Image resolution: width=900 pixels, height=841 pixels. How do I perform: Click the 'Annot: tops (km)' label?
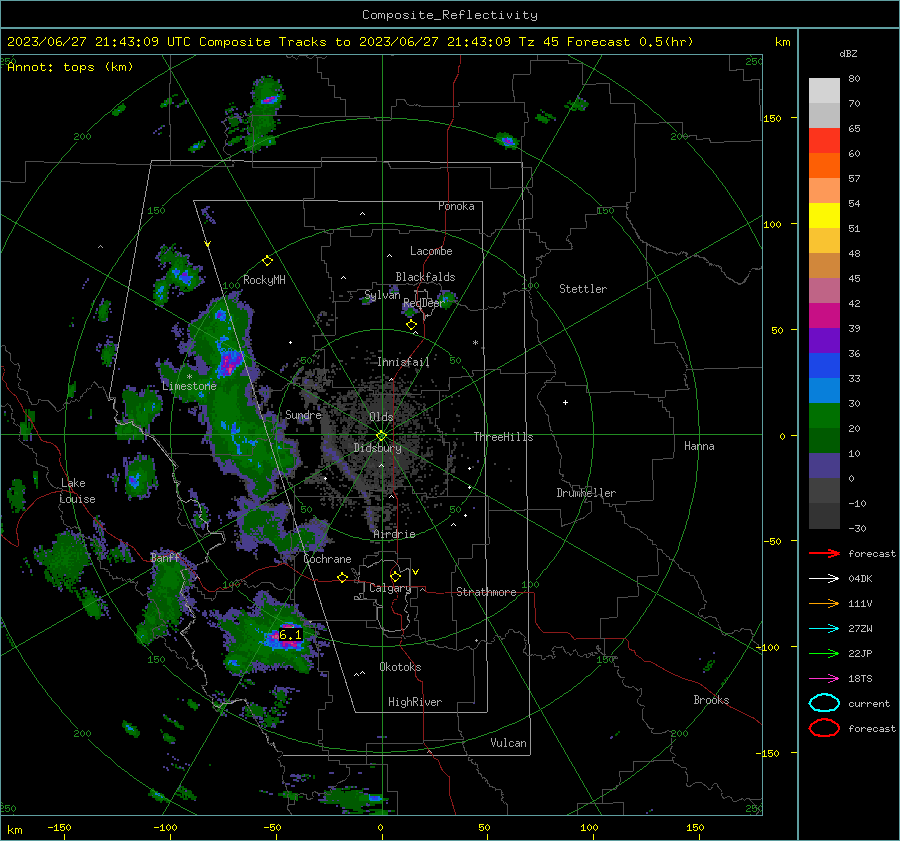point(70,67)
